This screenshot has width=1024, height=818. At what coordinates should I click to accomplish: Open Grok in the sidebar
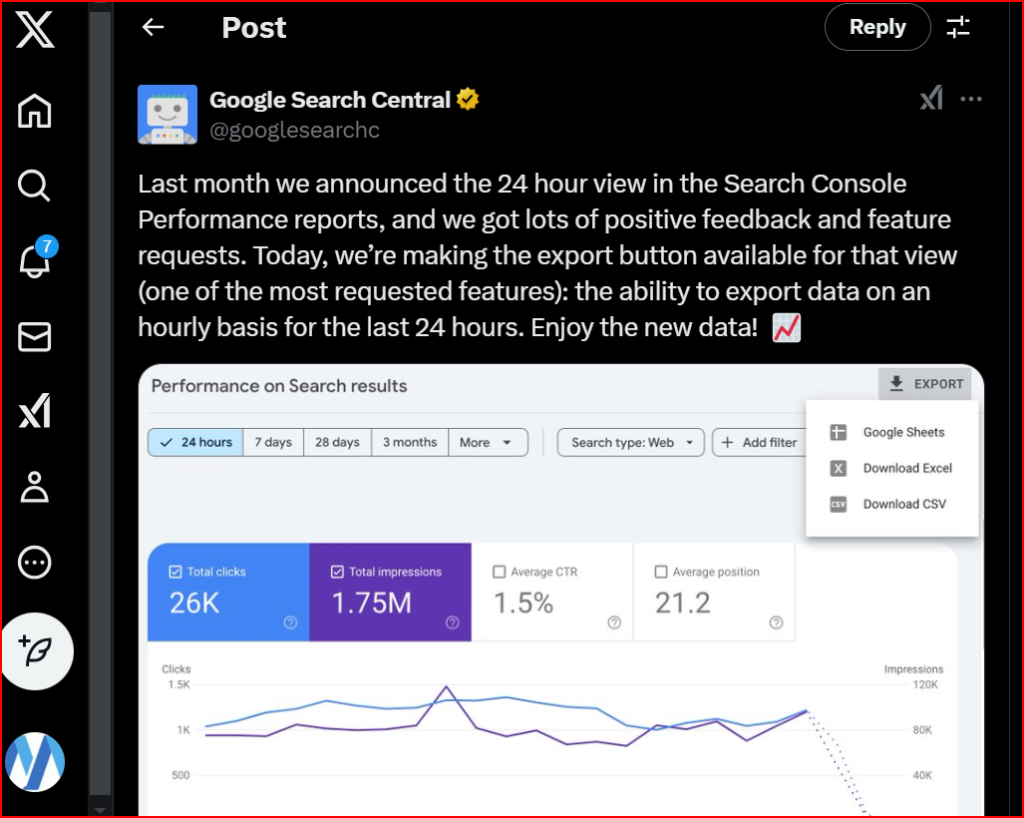[35, 411]
